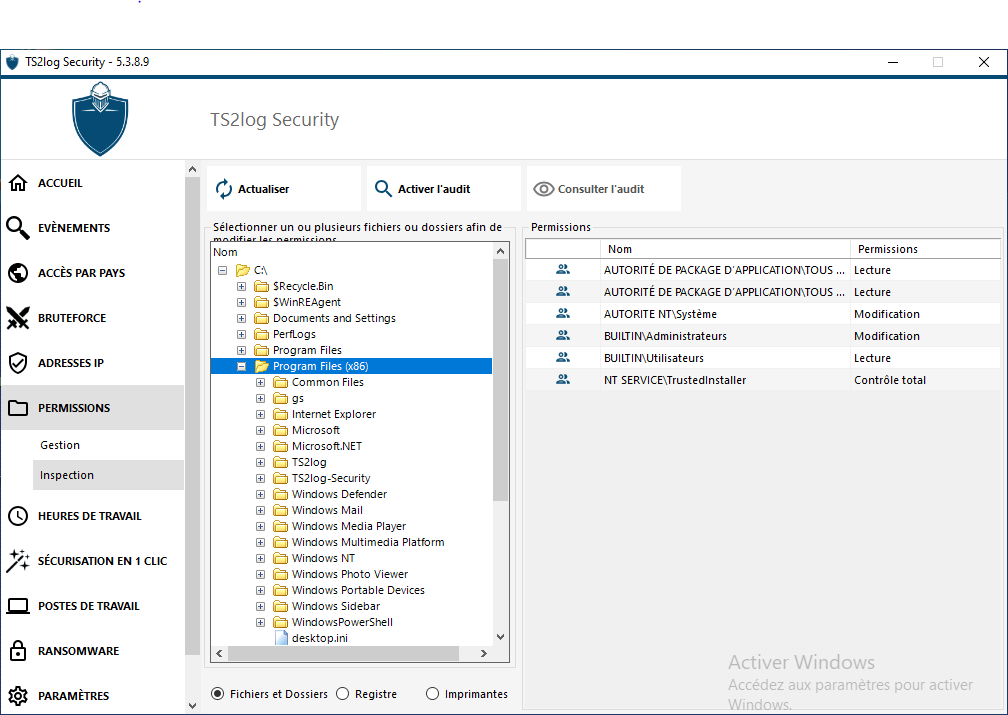Screen dimensions: 1008x715
Task: Expand the Program Files folder node
Action: tap(242, 350)
